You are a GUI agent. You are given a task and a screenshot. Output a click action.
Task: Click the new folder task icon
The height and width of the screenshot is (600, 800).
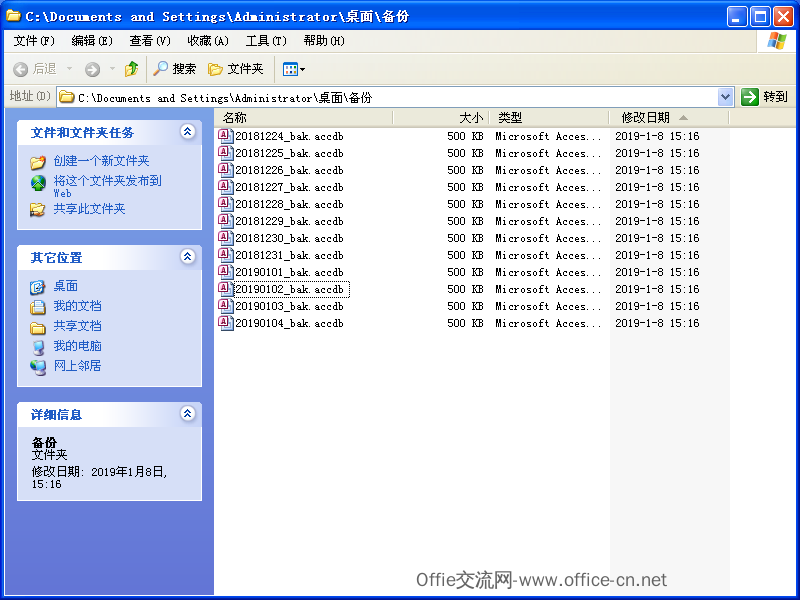tap(38, 162)
